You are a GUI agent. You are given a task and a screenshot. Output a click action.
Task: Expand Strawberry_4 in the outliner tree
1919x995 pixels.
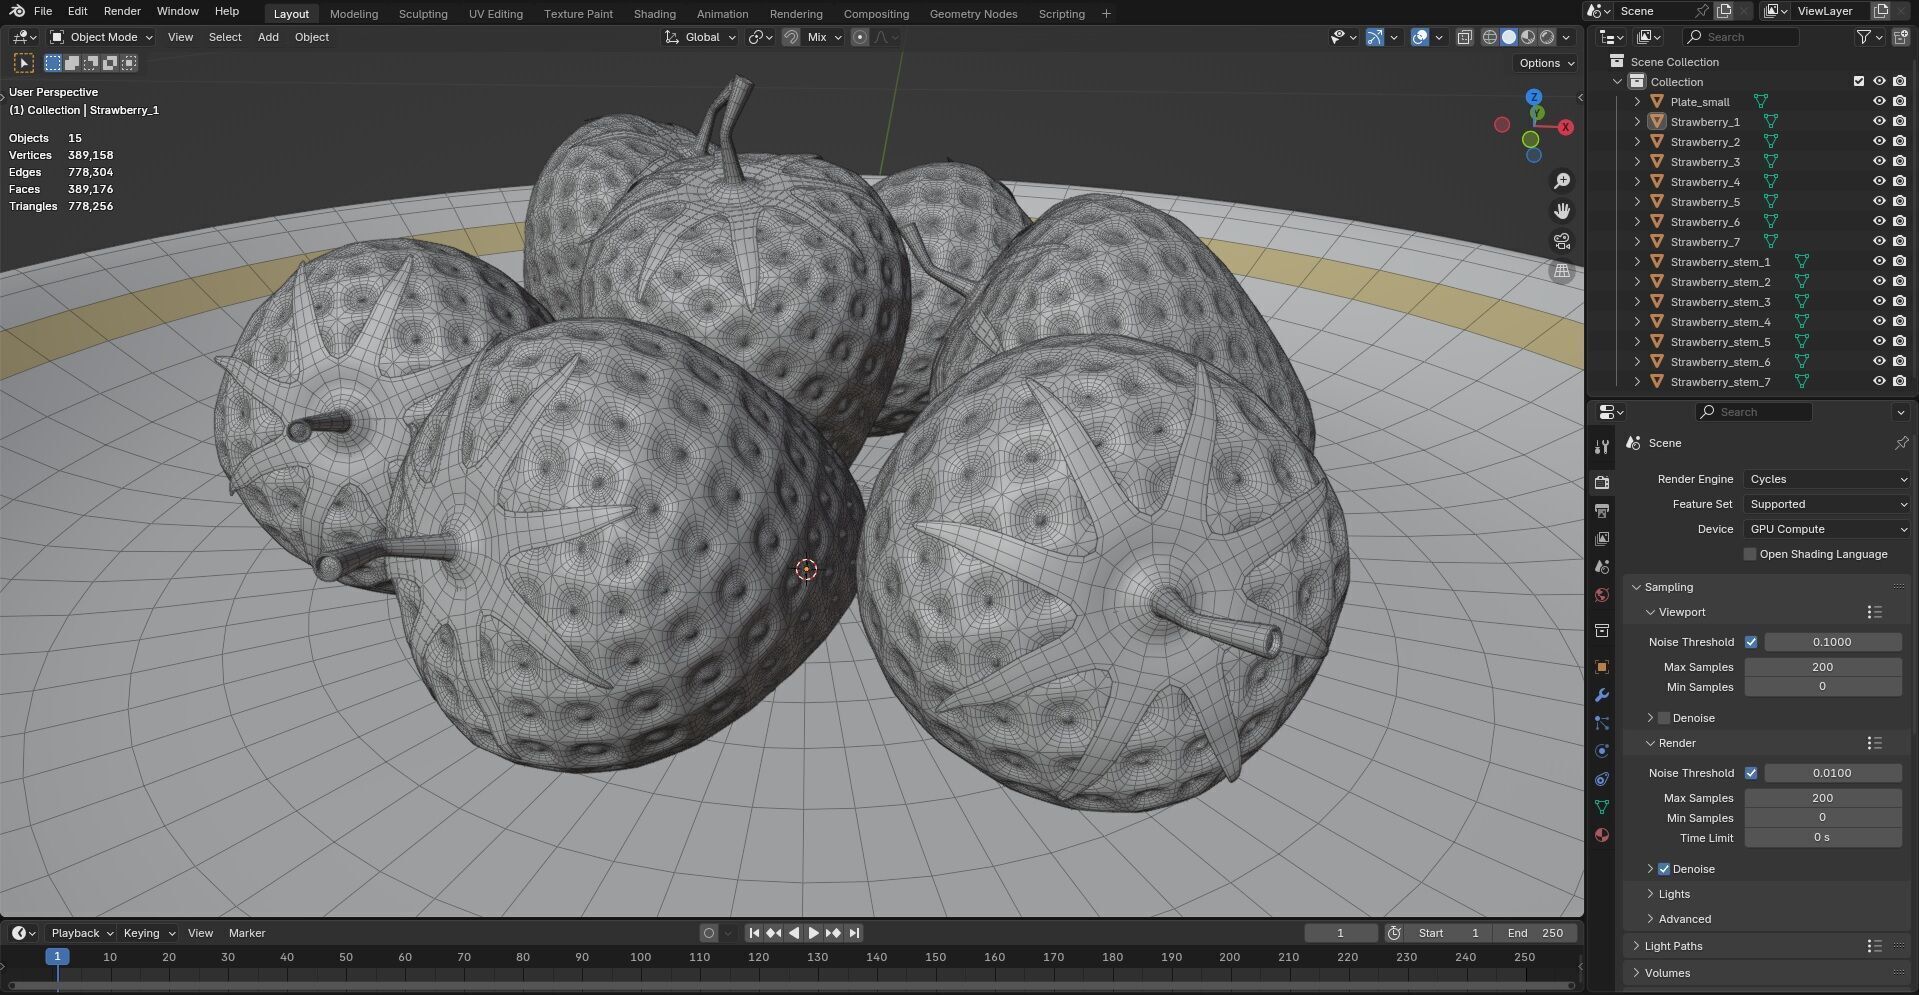(x=1637, y=182)
